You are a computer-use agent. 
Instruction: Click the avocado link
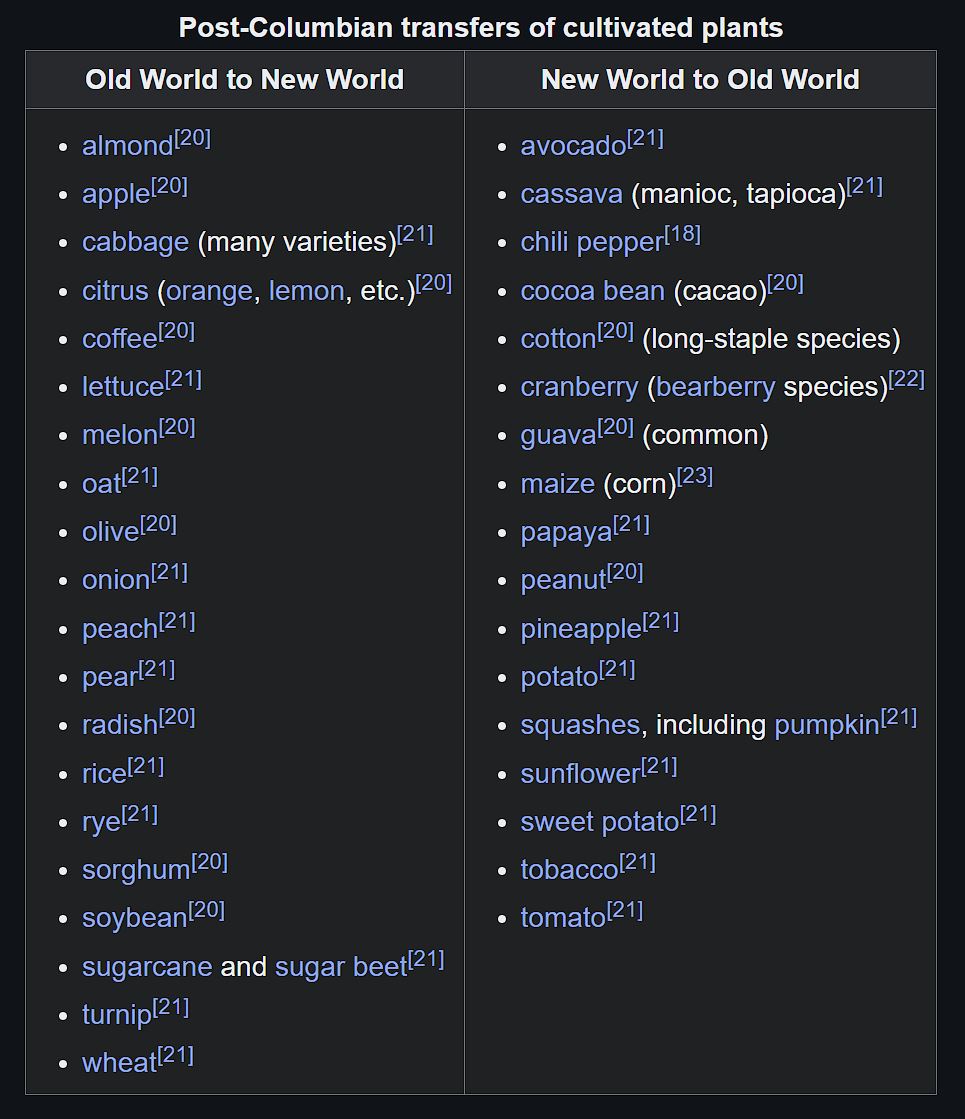coord(573,146)
